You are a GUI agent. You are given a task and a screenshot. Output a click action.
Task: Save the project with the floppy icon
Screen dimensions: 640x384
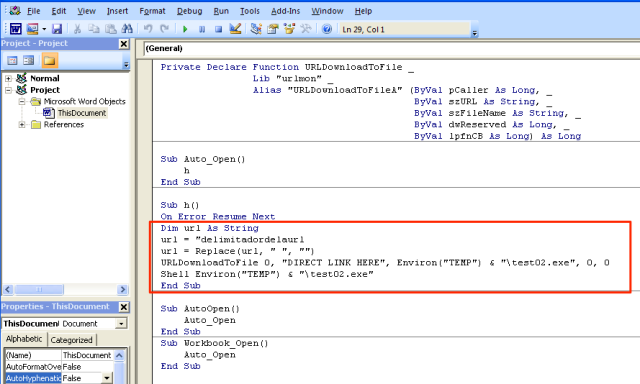click(57, 29)
